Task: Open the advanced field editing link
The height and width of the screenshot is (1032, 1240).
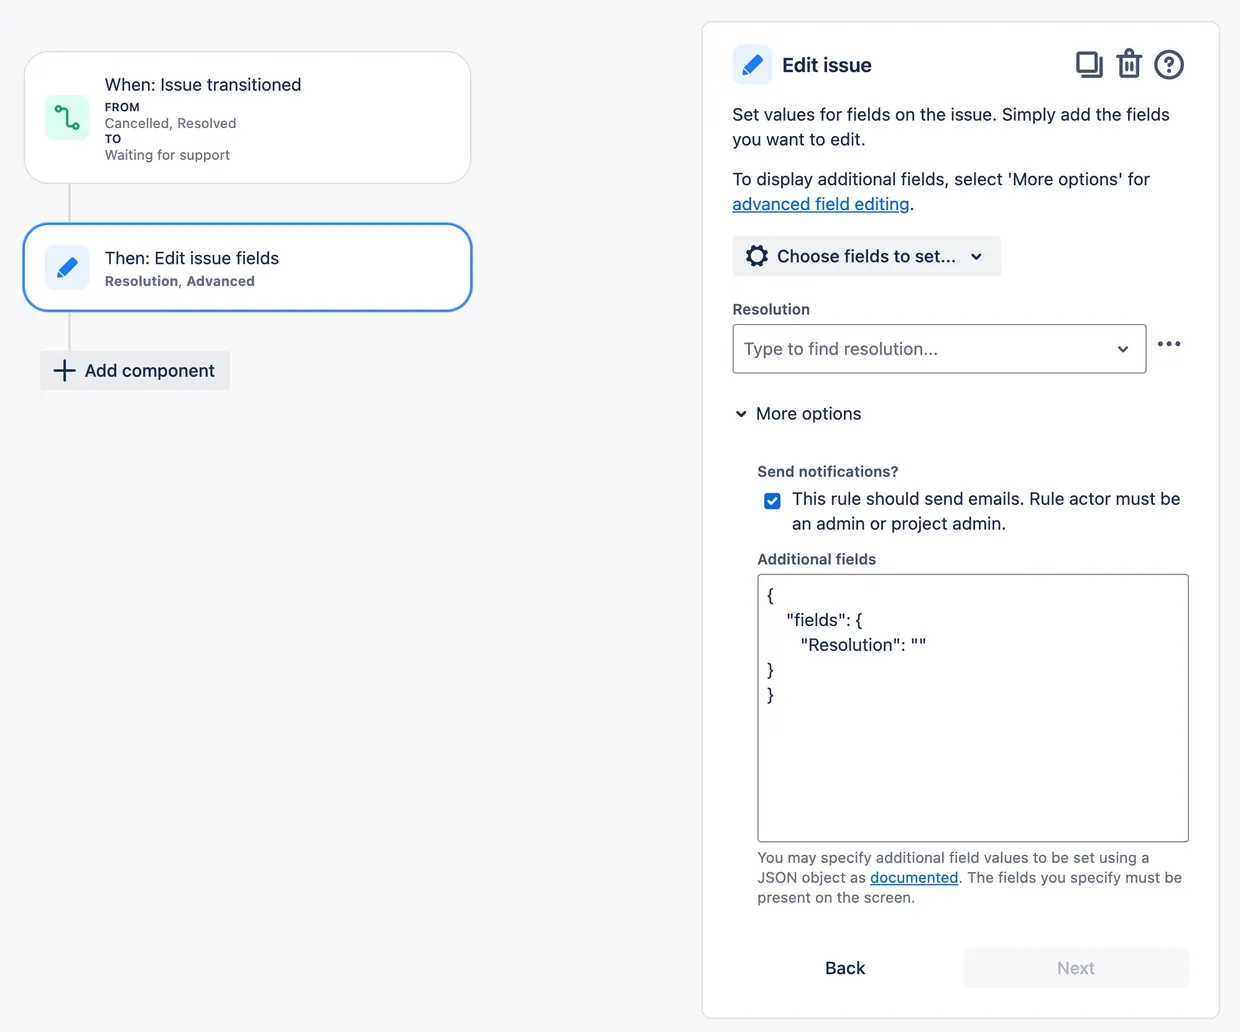Action: [x=820, y=203]
